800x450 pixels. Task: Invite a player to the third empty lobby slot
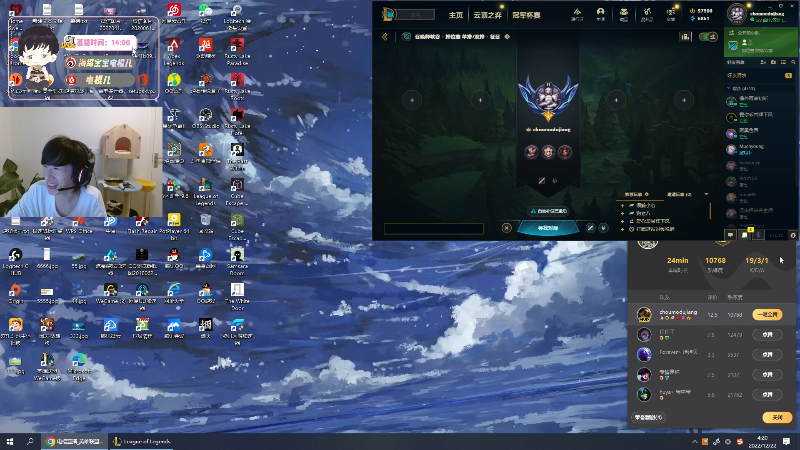click(616, 100)
